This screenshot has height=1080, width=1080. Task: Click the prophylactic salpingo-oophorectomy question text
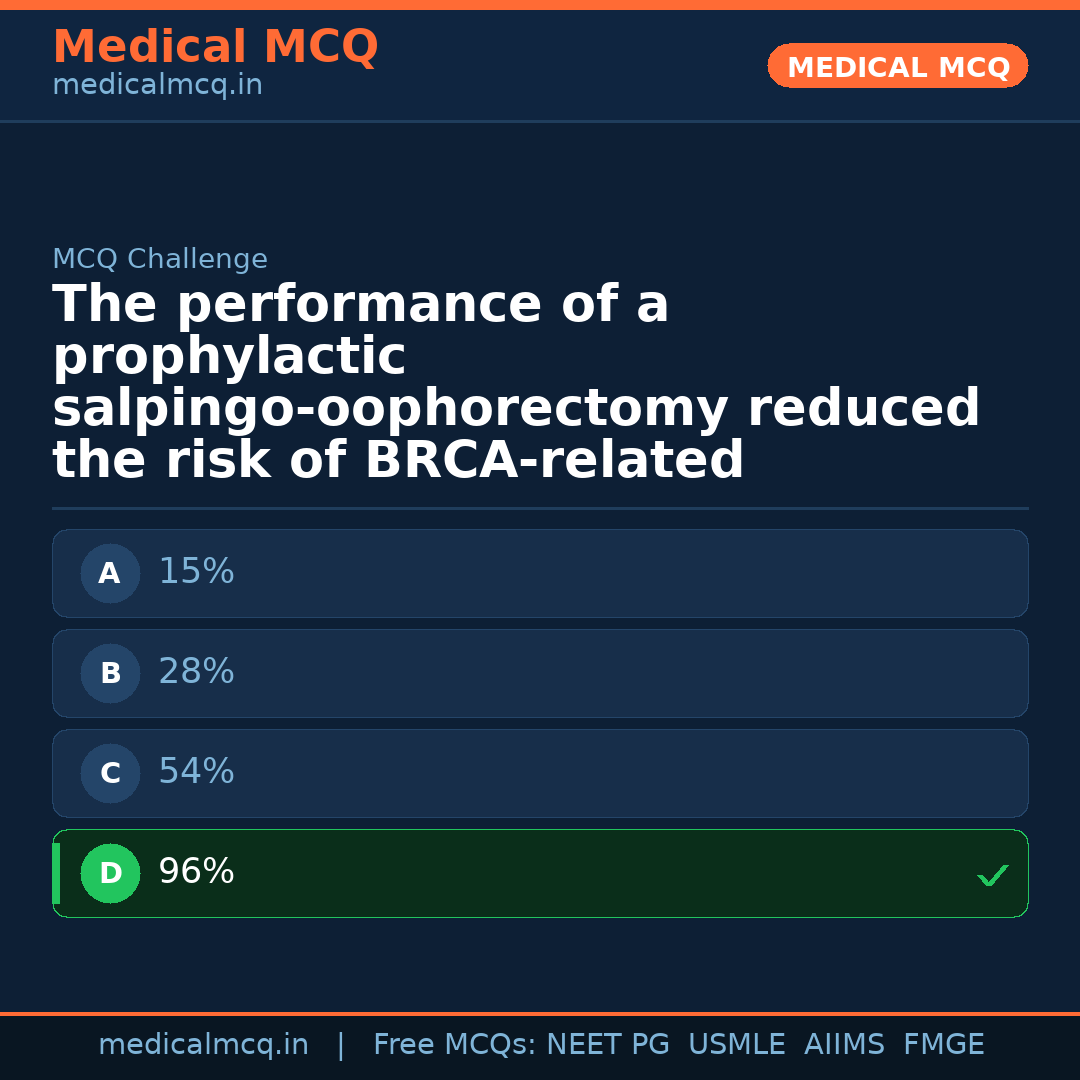click(x=515, y=383)
